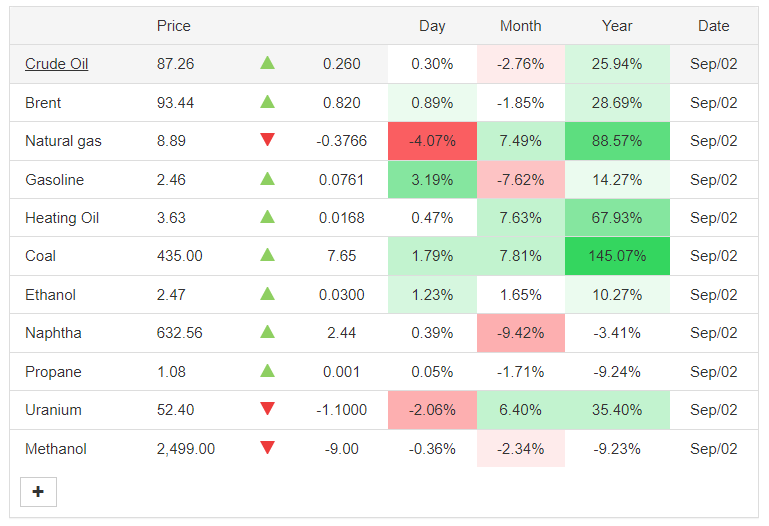This screenshot has width=769, height=526.
Task: Select the Natural gas commodity name
Action: (x=63, y=141)
